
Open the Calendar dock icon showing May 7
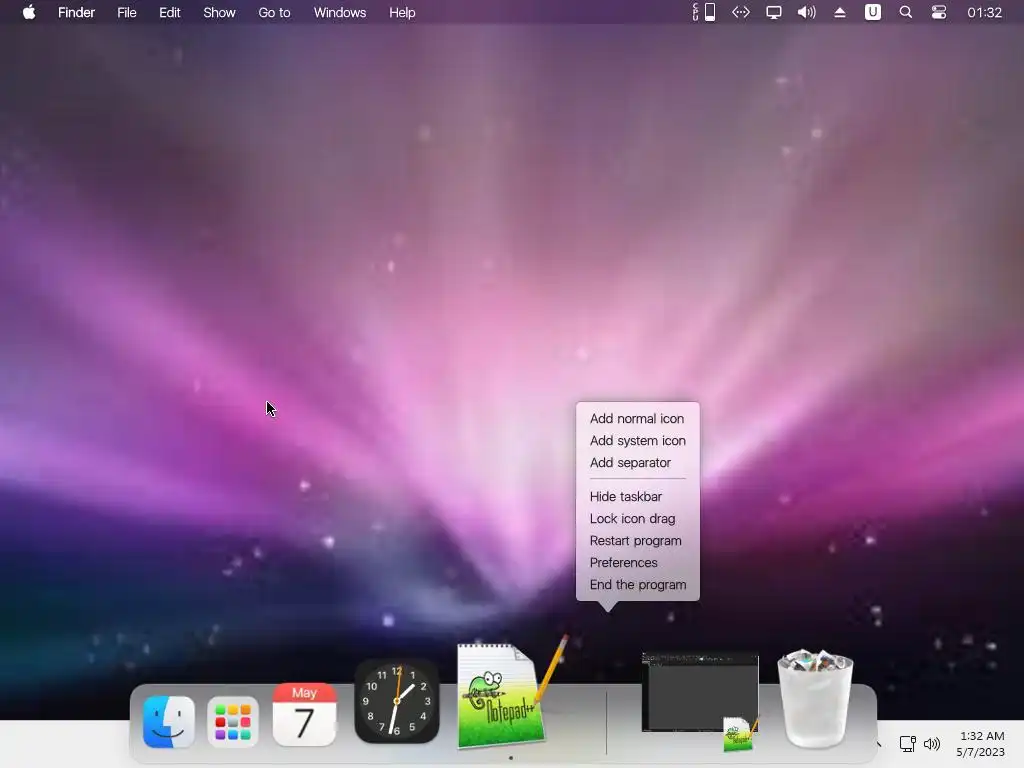click(304, 714)
